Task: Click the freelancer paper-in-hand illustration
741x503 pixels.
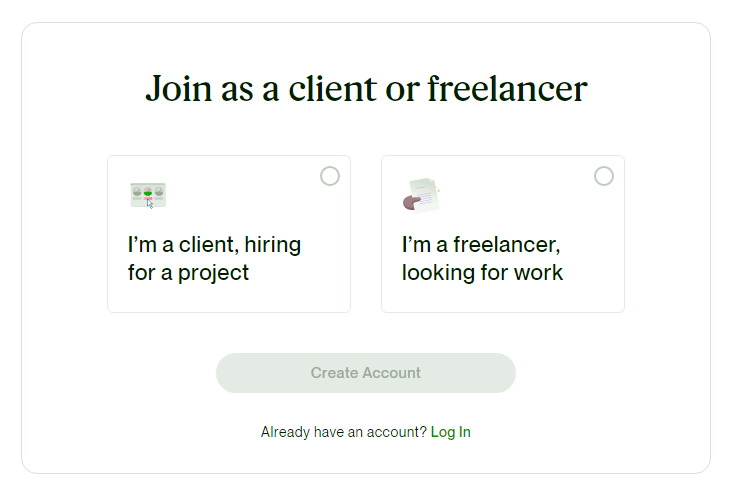Action: coord(422,195)
